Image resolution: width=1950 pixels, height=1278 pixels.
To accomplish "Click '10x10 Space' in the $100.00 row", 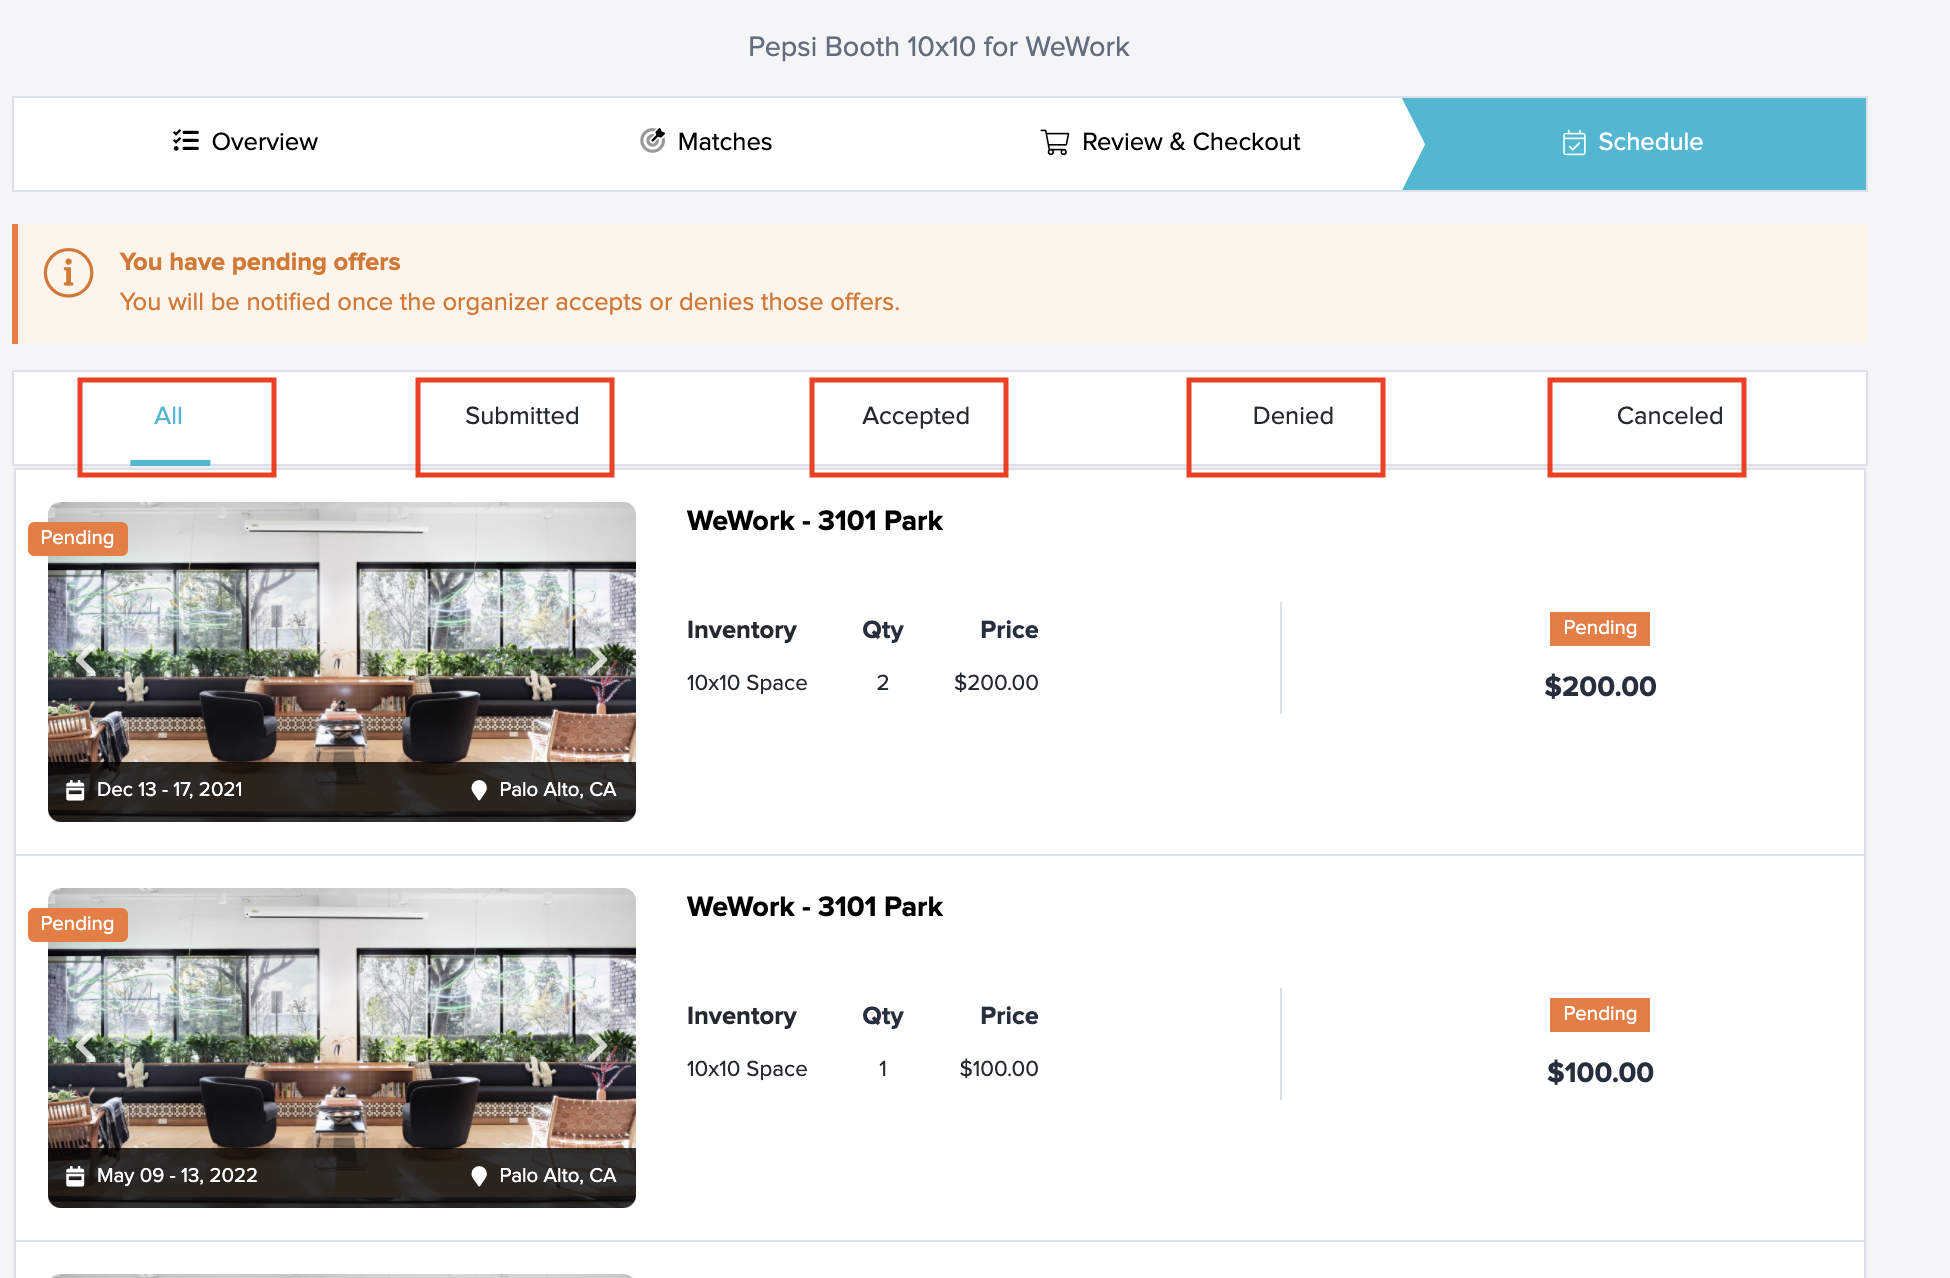I will pos(747,1069).
